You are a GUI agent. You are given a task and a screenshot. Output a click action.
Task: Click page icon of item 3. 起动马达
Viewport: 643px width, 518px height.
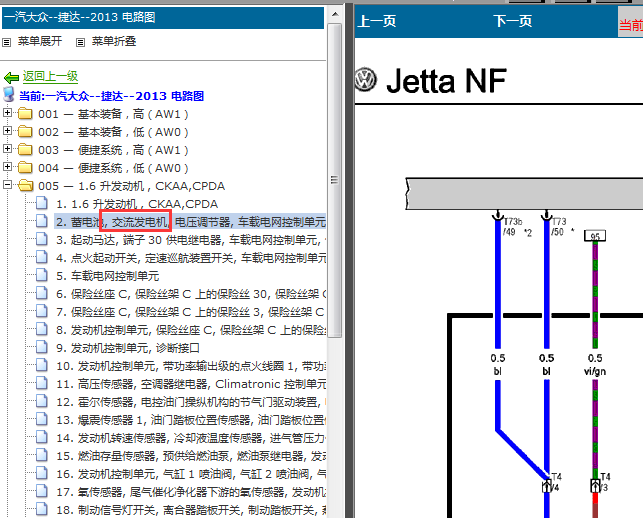coord(41,239)
